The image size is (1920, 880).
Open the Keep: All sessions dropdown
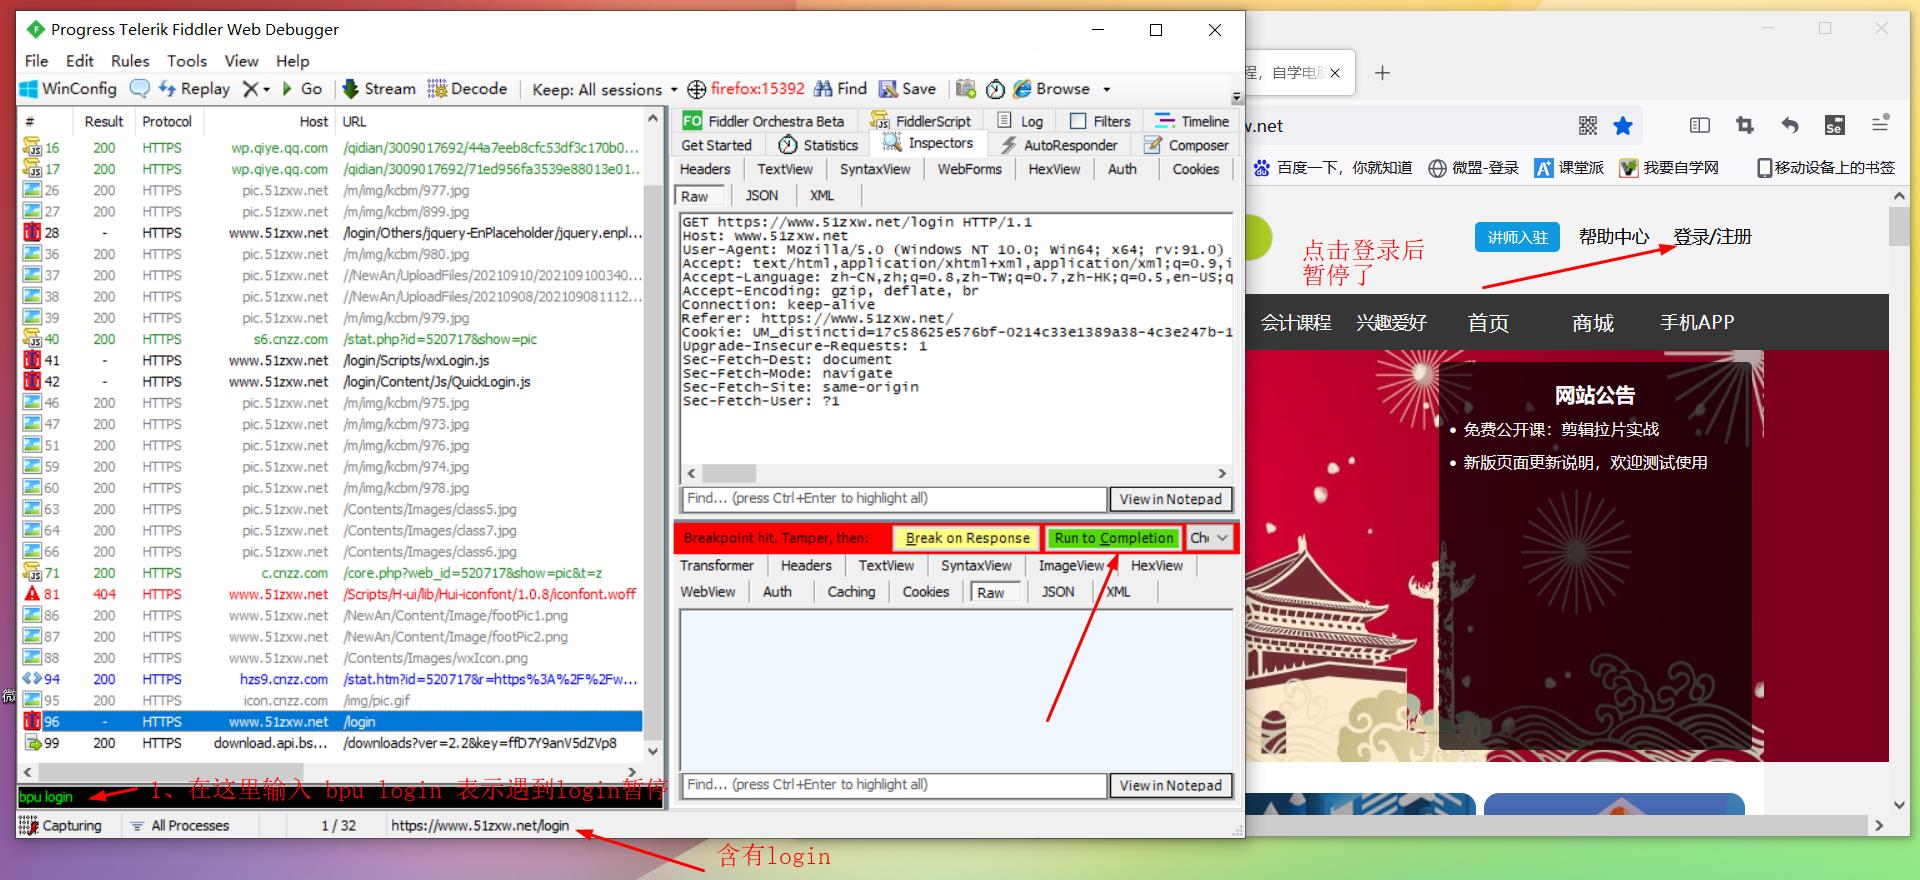click(x=604, y=89)
